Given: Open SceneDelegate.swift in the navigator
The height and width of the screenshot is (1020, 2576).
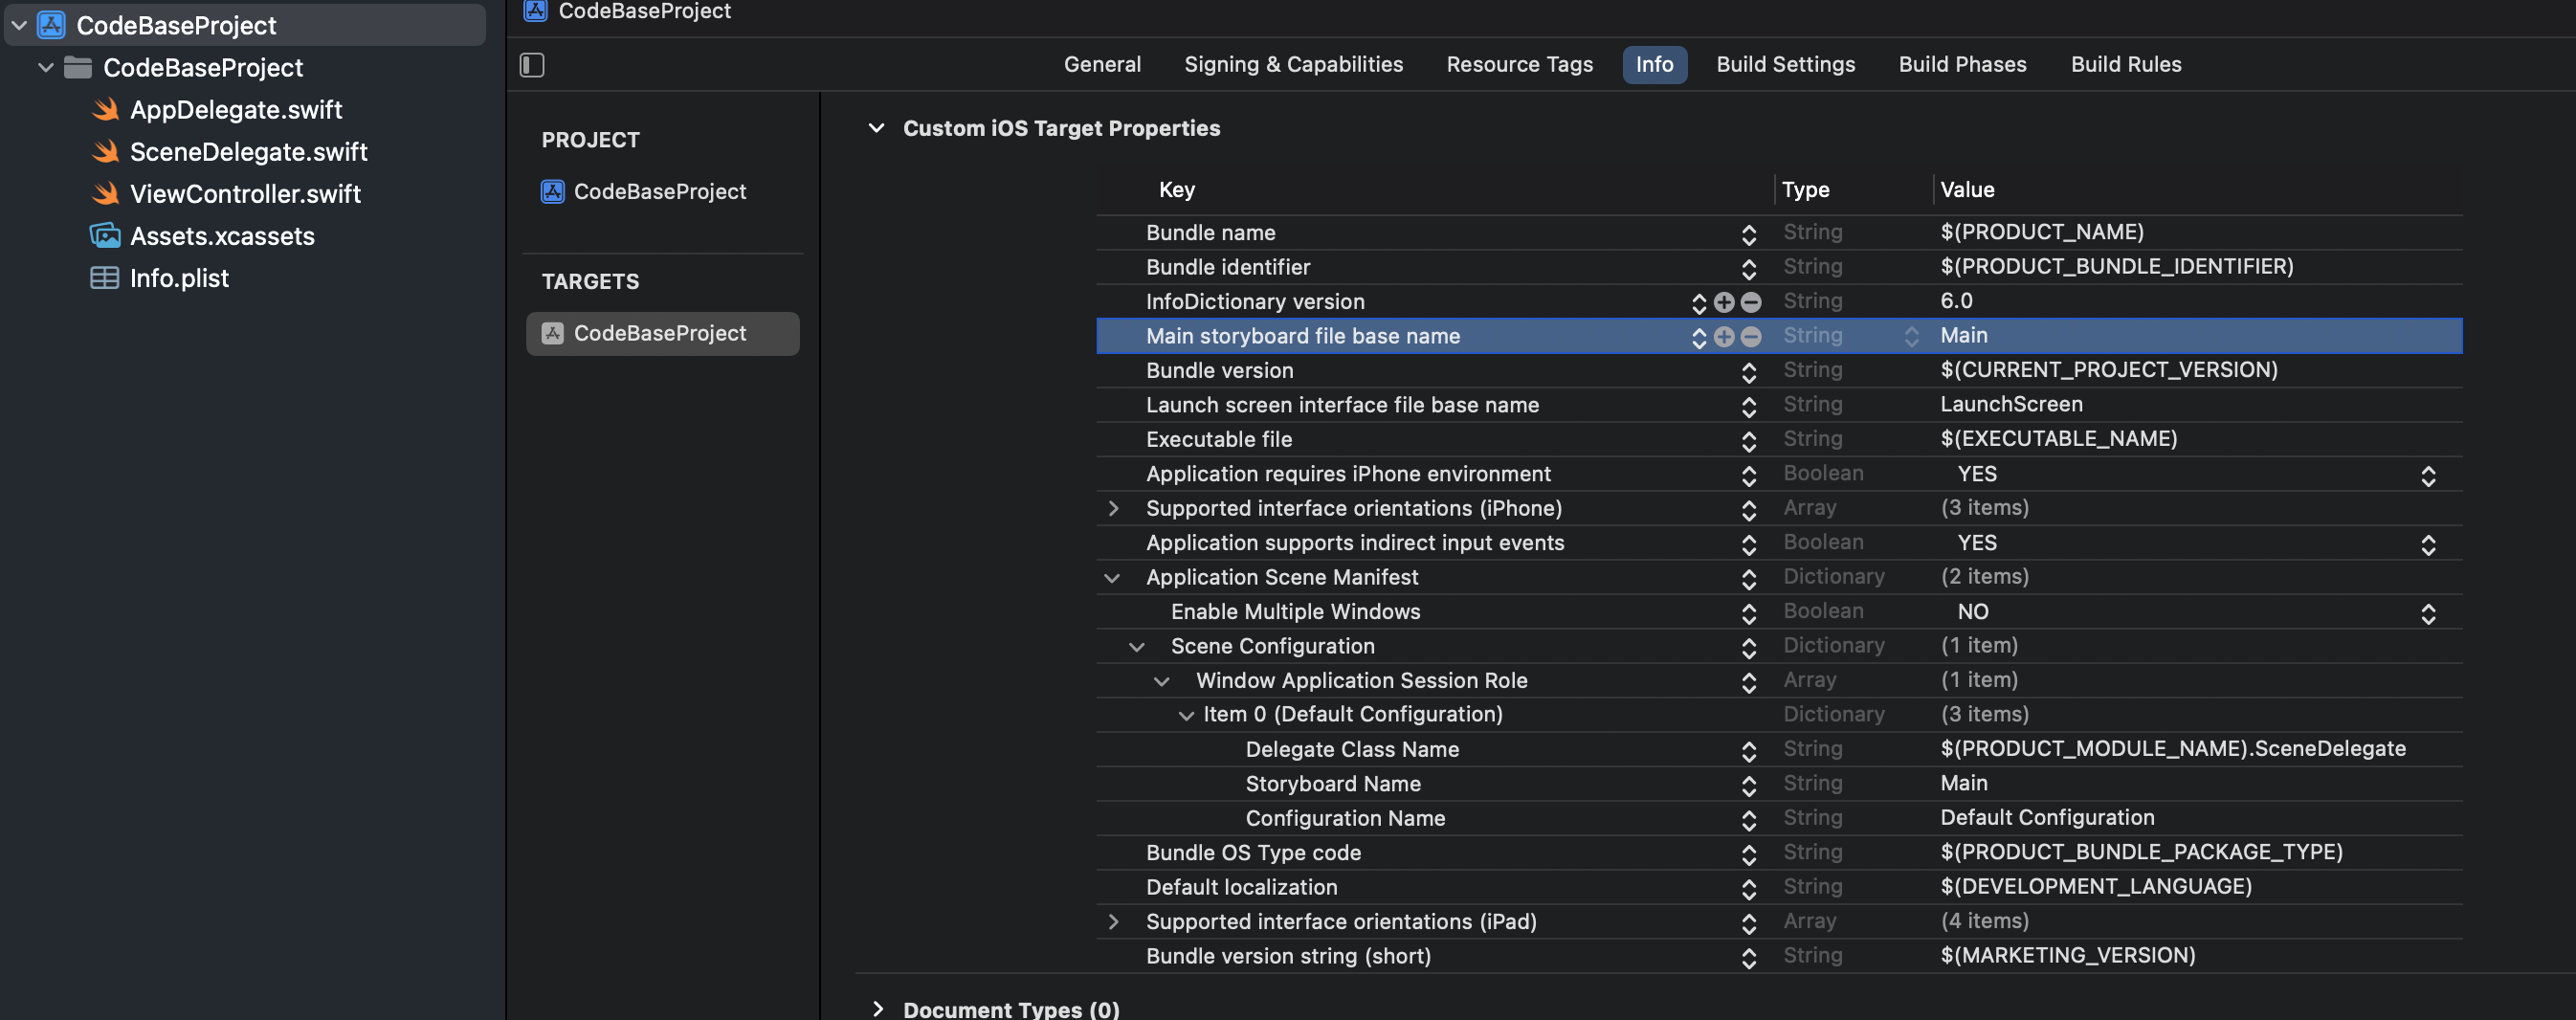Looking at the screenshot, I should tap(249, 151).
